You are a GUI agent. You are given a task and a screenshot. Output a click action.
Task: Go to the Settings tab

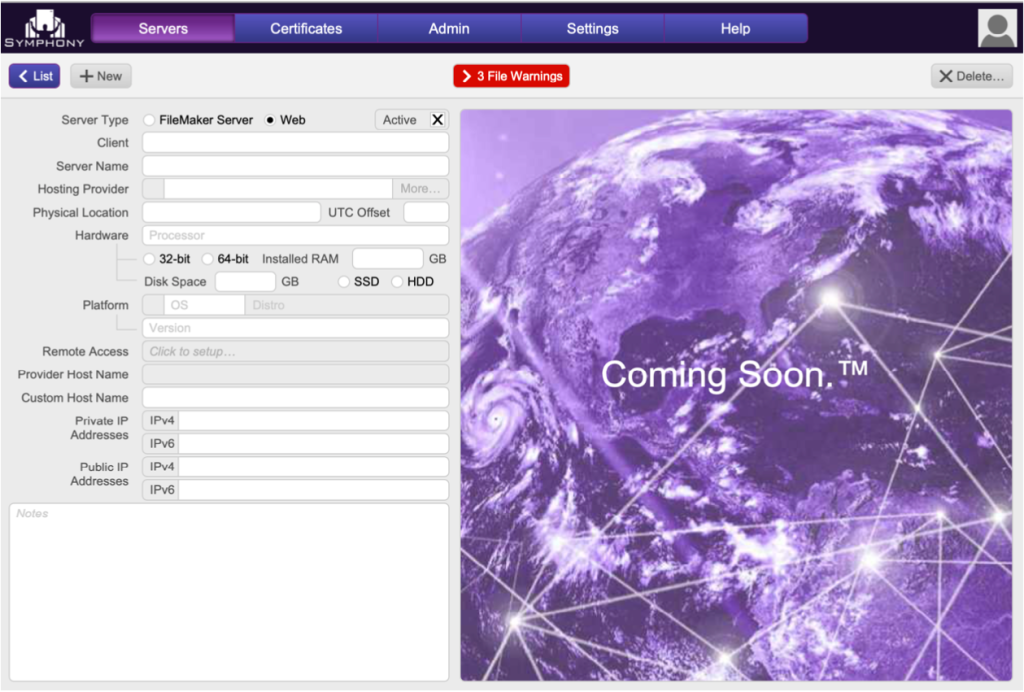(591, 27)
